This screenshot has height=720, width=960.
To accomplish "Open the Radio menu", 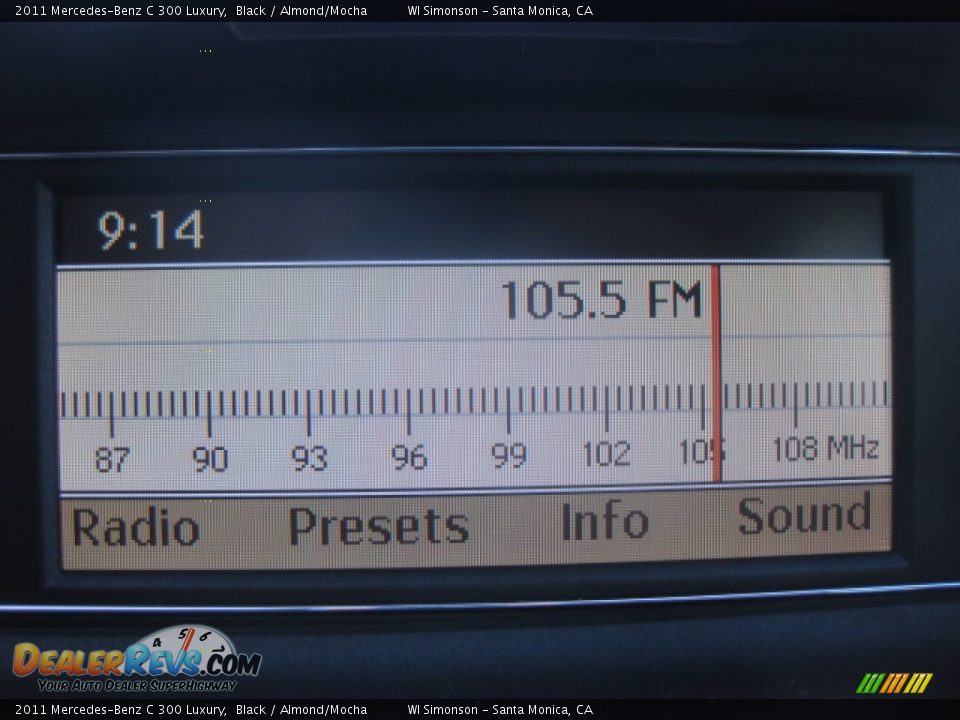I will 135,527.
